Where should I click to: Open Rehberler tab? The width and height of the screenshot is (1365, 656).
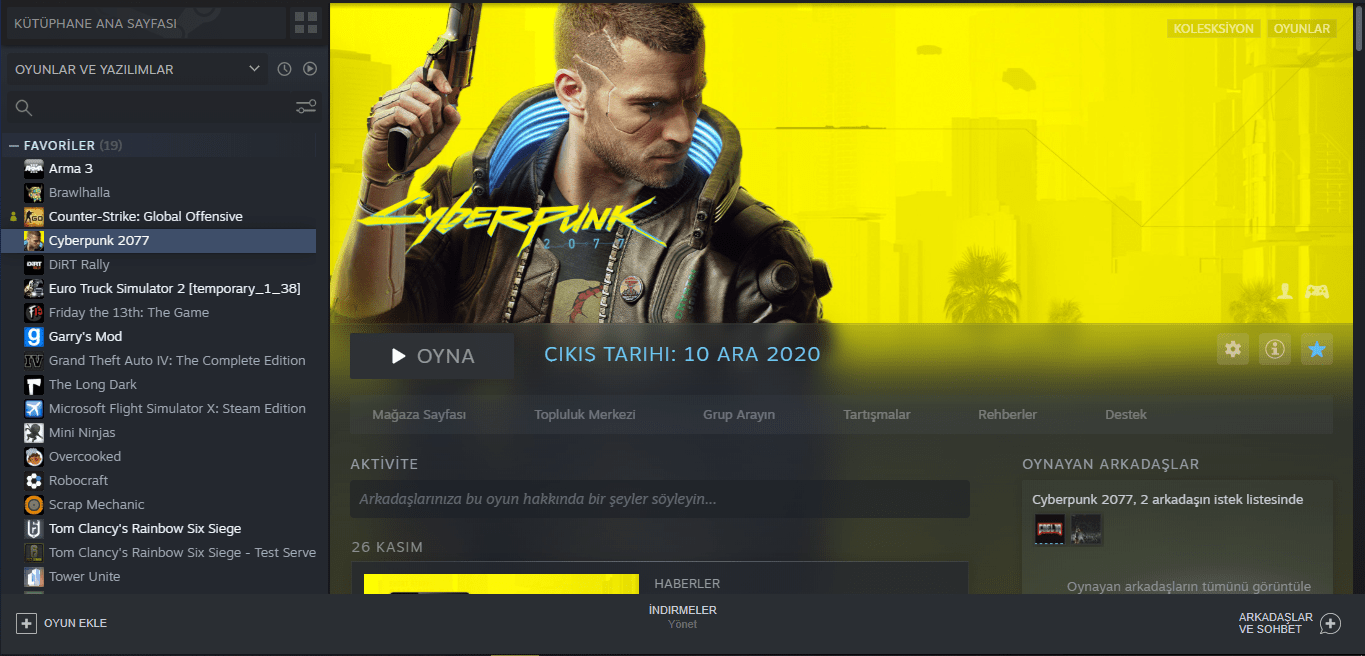[1007, 414]
